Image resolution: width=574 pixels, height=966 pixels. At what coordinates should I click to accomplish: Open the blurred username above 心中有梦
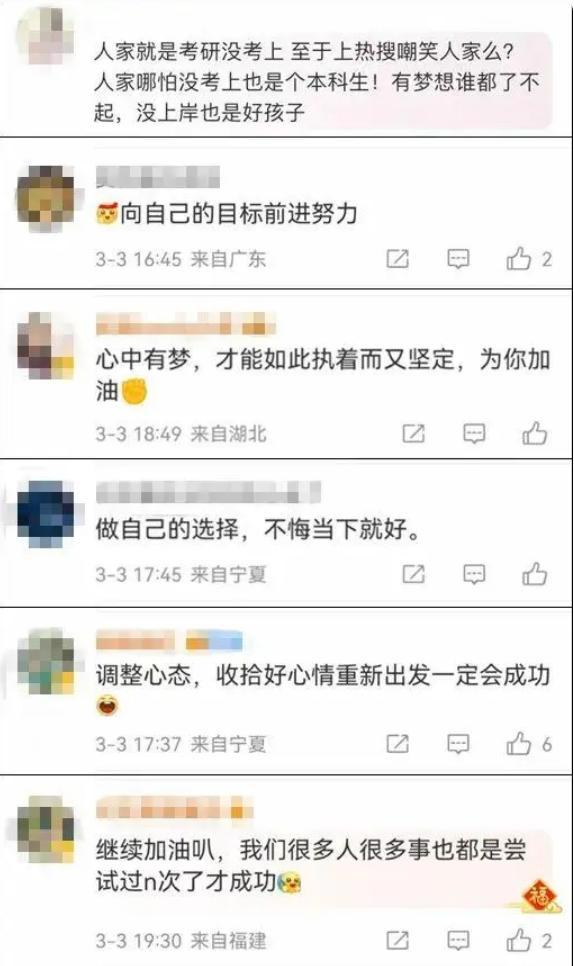coord(185,325)
